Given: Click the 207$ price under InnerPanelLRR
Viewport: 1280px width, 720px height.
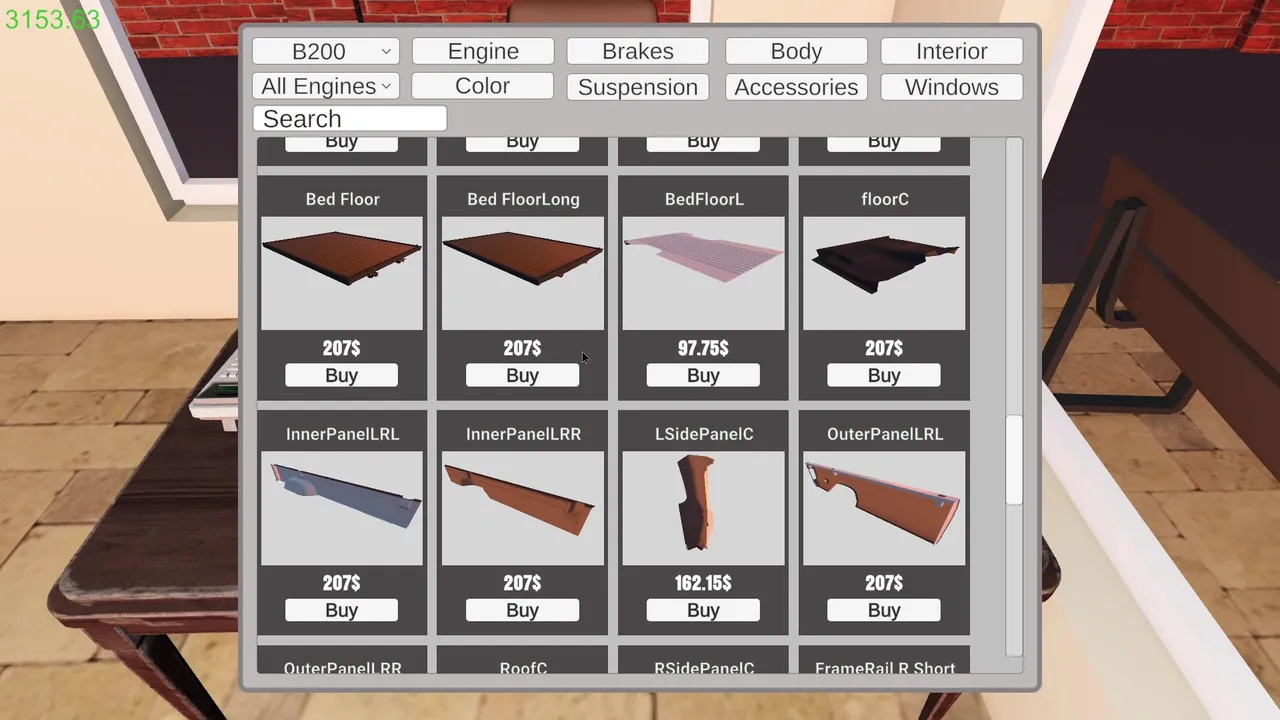Looking at the screenshot, I should click(x=522, y=583).
